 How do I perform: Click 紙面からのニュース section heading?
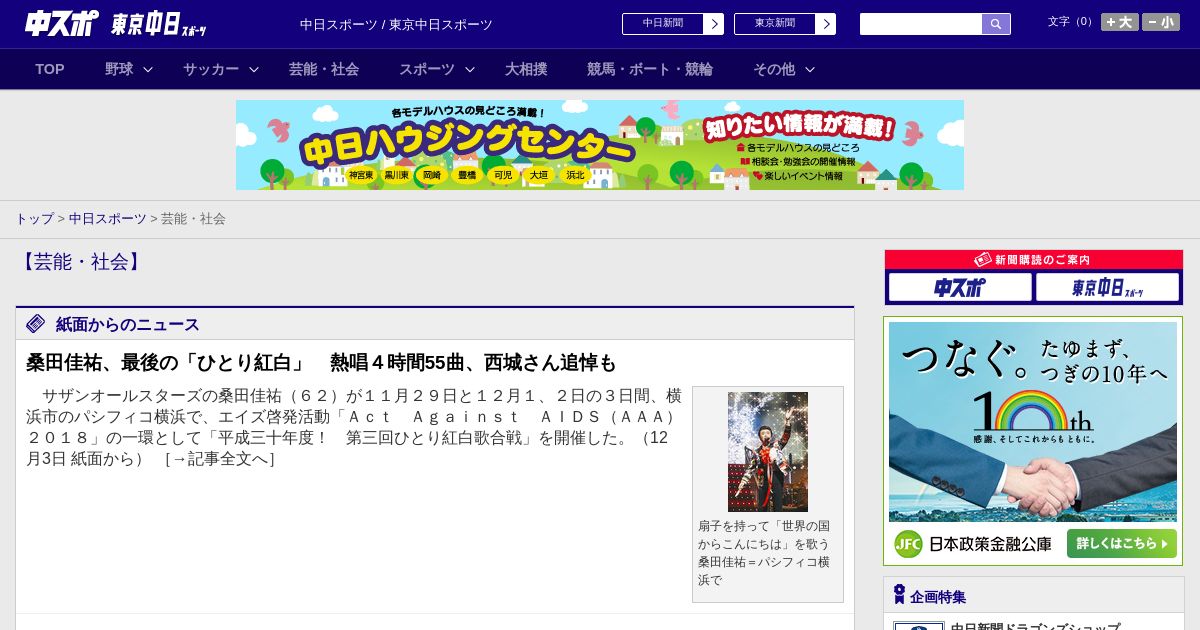[127, 324]
